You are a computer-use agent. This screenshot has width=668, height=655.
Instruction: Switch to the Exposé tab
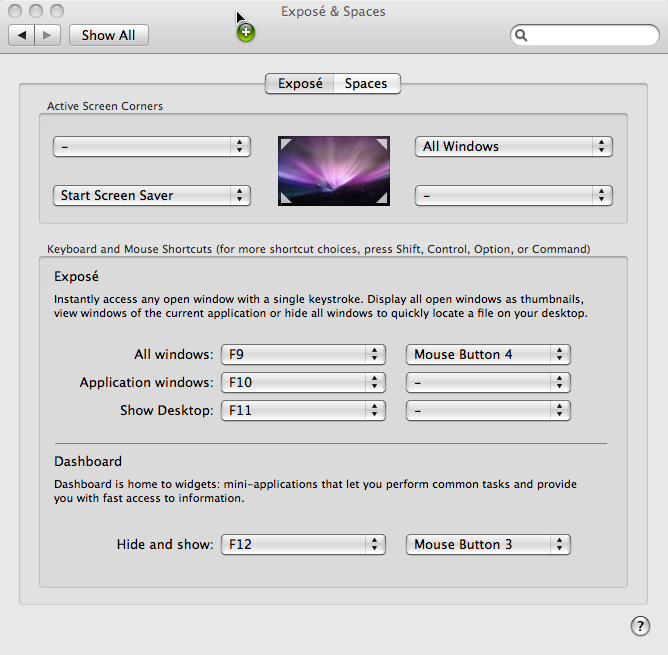(299, 84)
